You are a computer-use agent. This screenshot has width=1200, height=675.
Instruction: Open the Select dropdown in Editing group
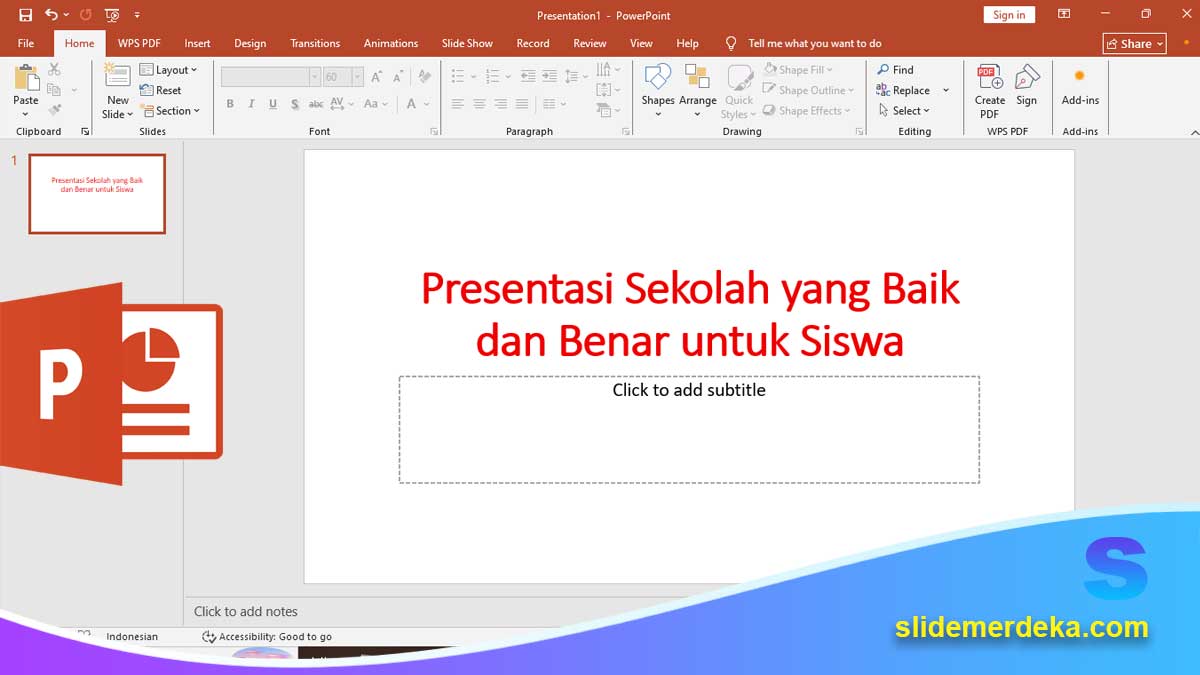905,111
